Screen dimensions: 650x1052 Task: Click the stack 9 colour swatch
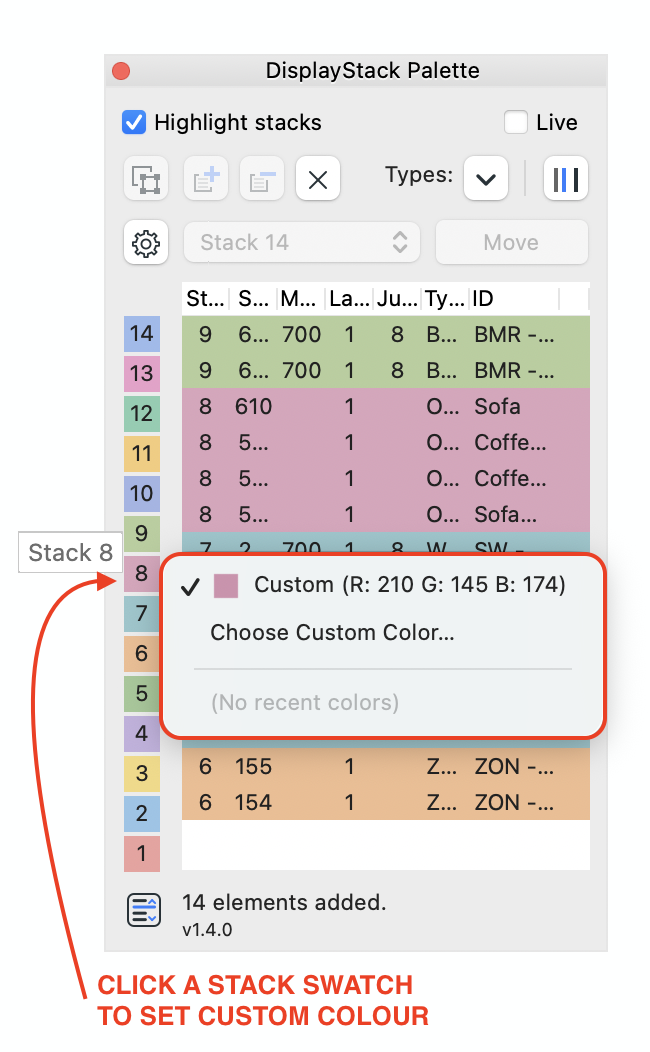tap(142, 533)
